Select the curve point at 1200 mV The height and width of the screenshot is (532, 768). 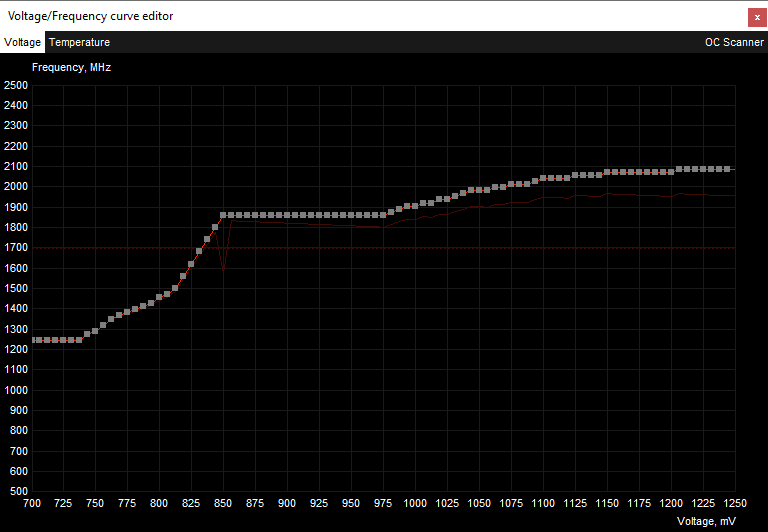pos(671,172)
